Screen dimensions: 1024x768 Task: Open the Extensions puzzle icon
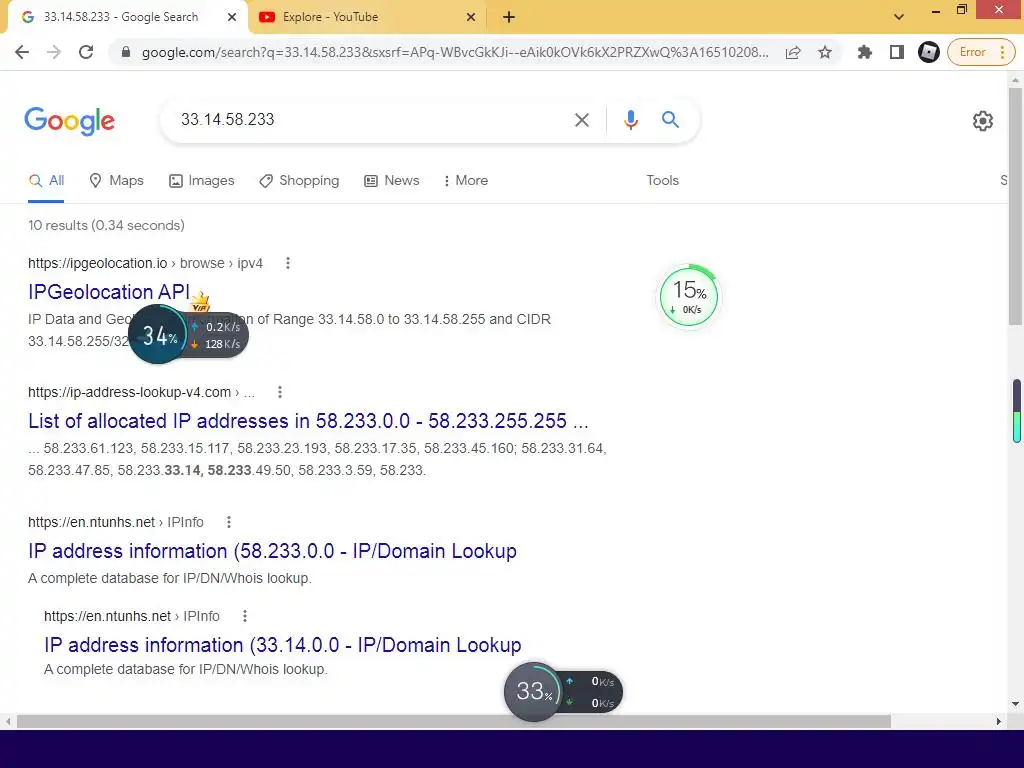(x=865, y=52)
